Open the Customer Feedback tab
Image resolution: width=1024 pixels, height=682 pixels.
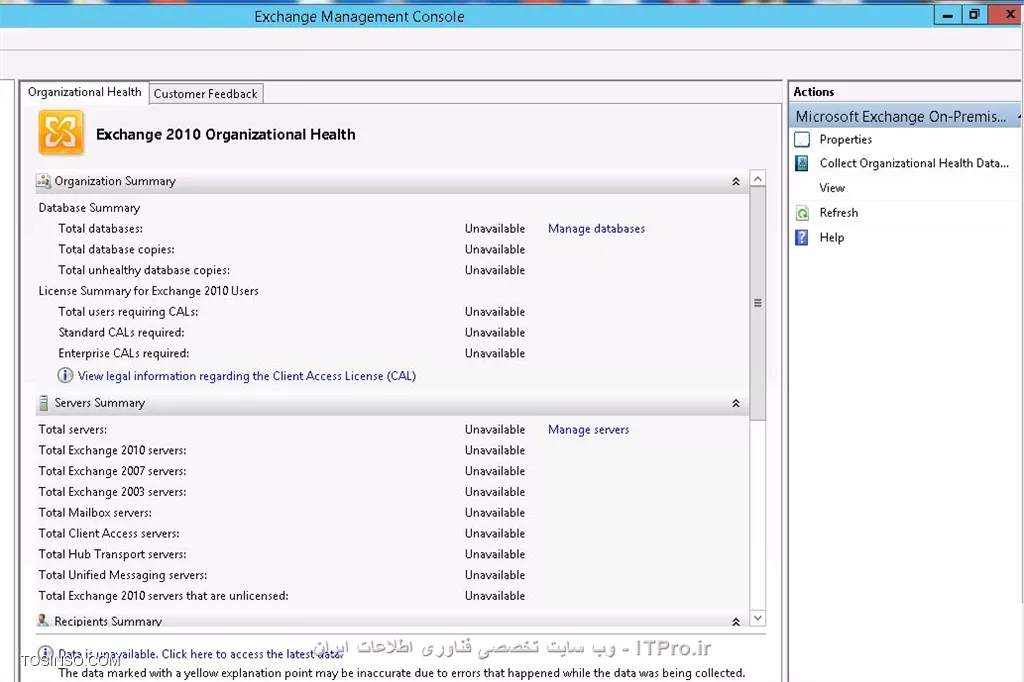pyautogui.click(x=206, y=93)
